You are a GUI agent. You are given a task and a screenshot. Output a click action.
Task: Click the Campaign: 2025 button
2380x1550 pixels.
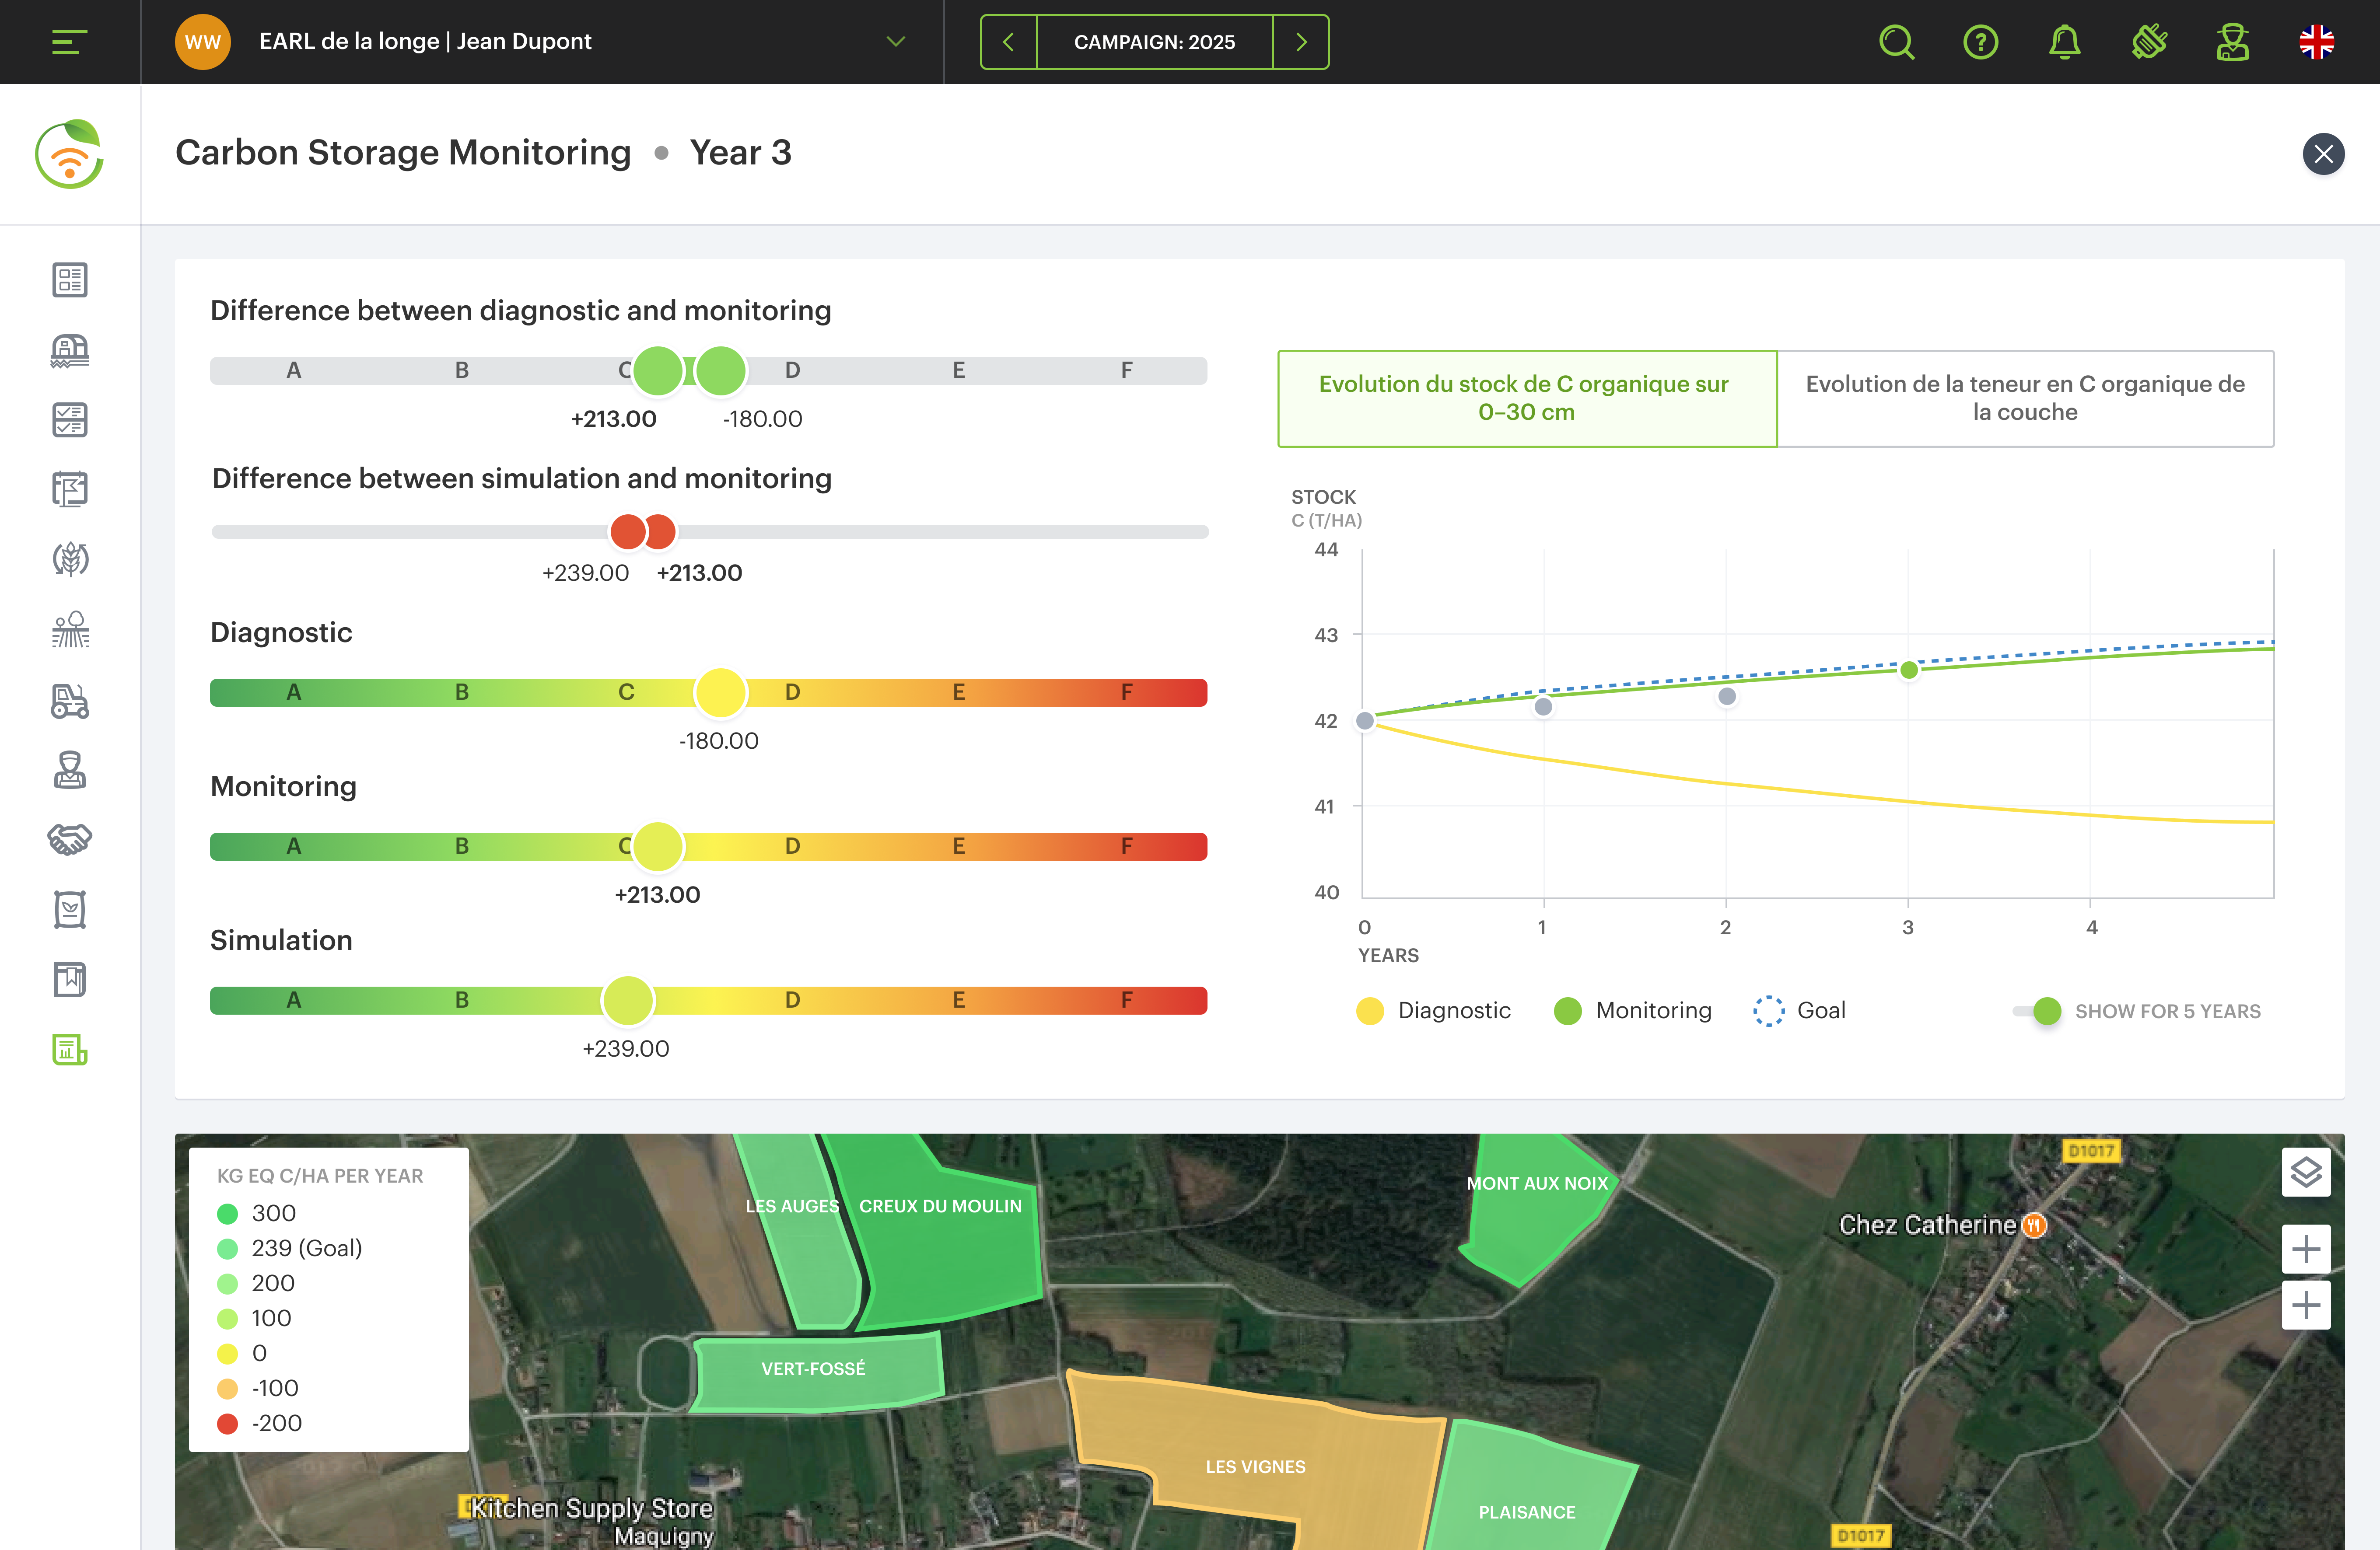point(1154,42)
